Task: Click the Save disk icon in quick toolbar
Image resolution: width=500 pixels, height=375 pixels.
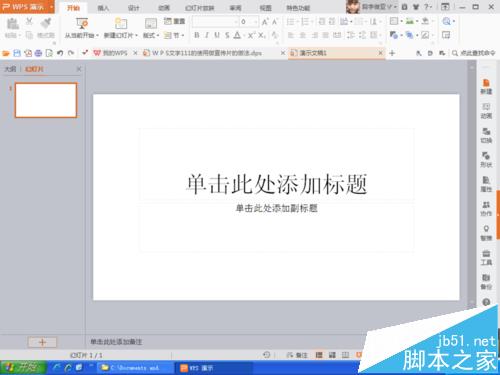Action: click(17, 53)
